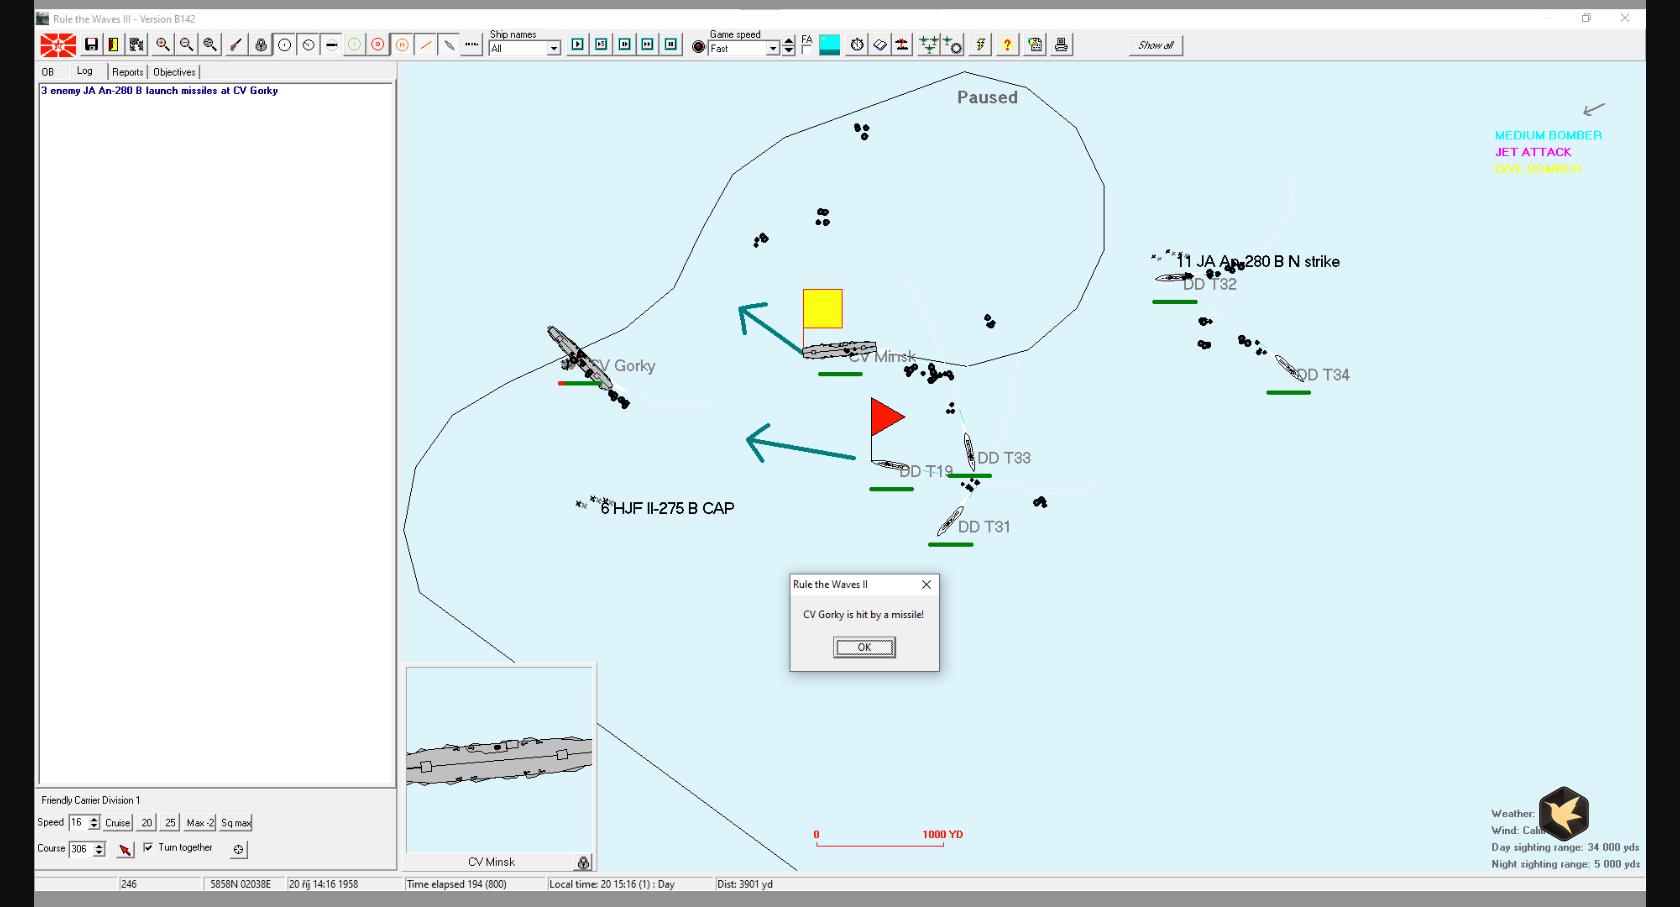Toggle the orange H circle button
Screen dimensions: 1680x907
tap(402, 45)
